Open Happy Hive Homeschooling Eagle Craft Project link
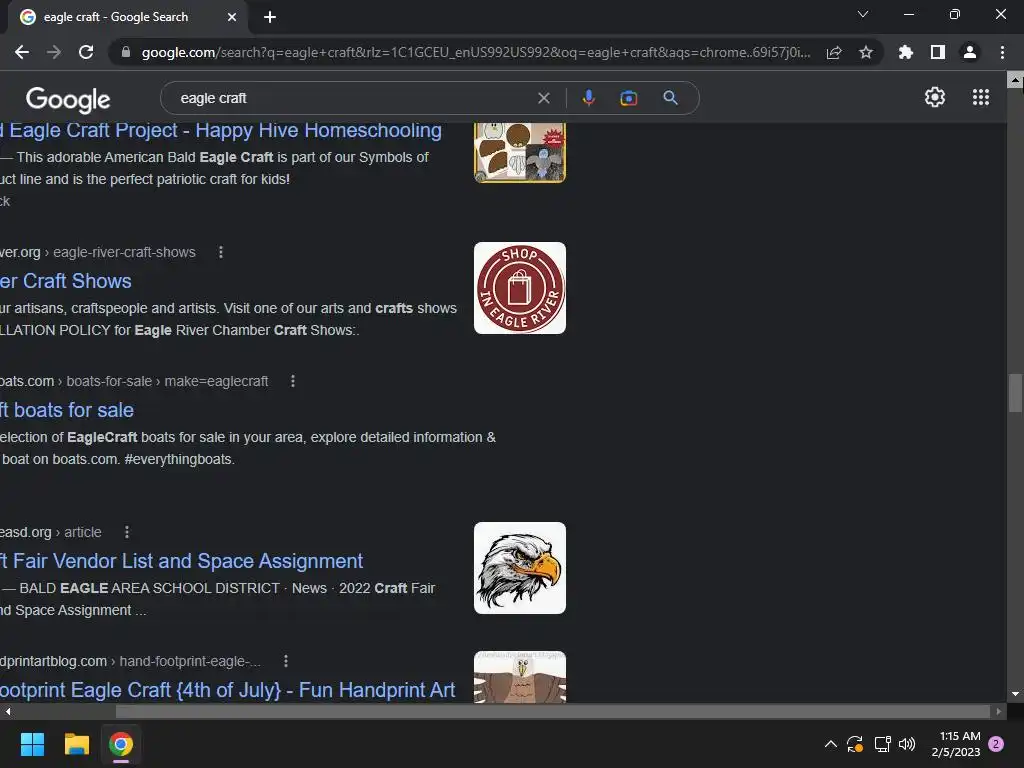The width and height of the screenshot is (1024, 768). point(221,130)
